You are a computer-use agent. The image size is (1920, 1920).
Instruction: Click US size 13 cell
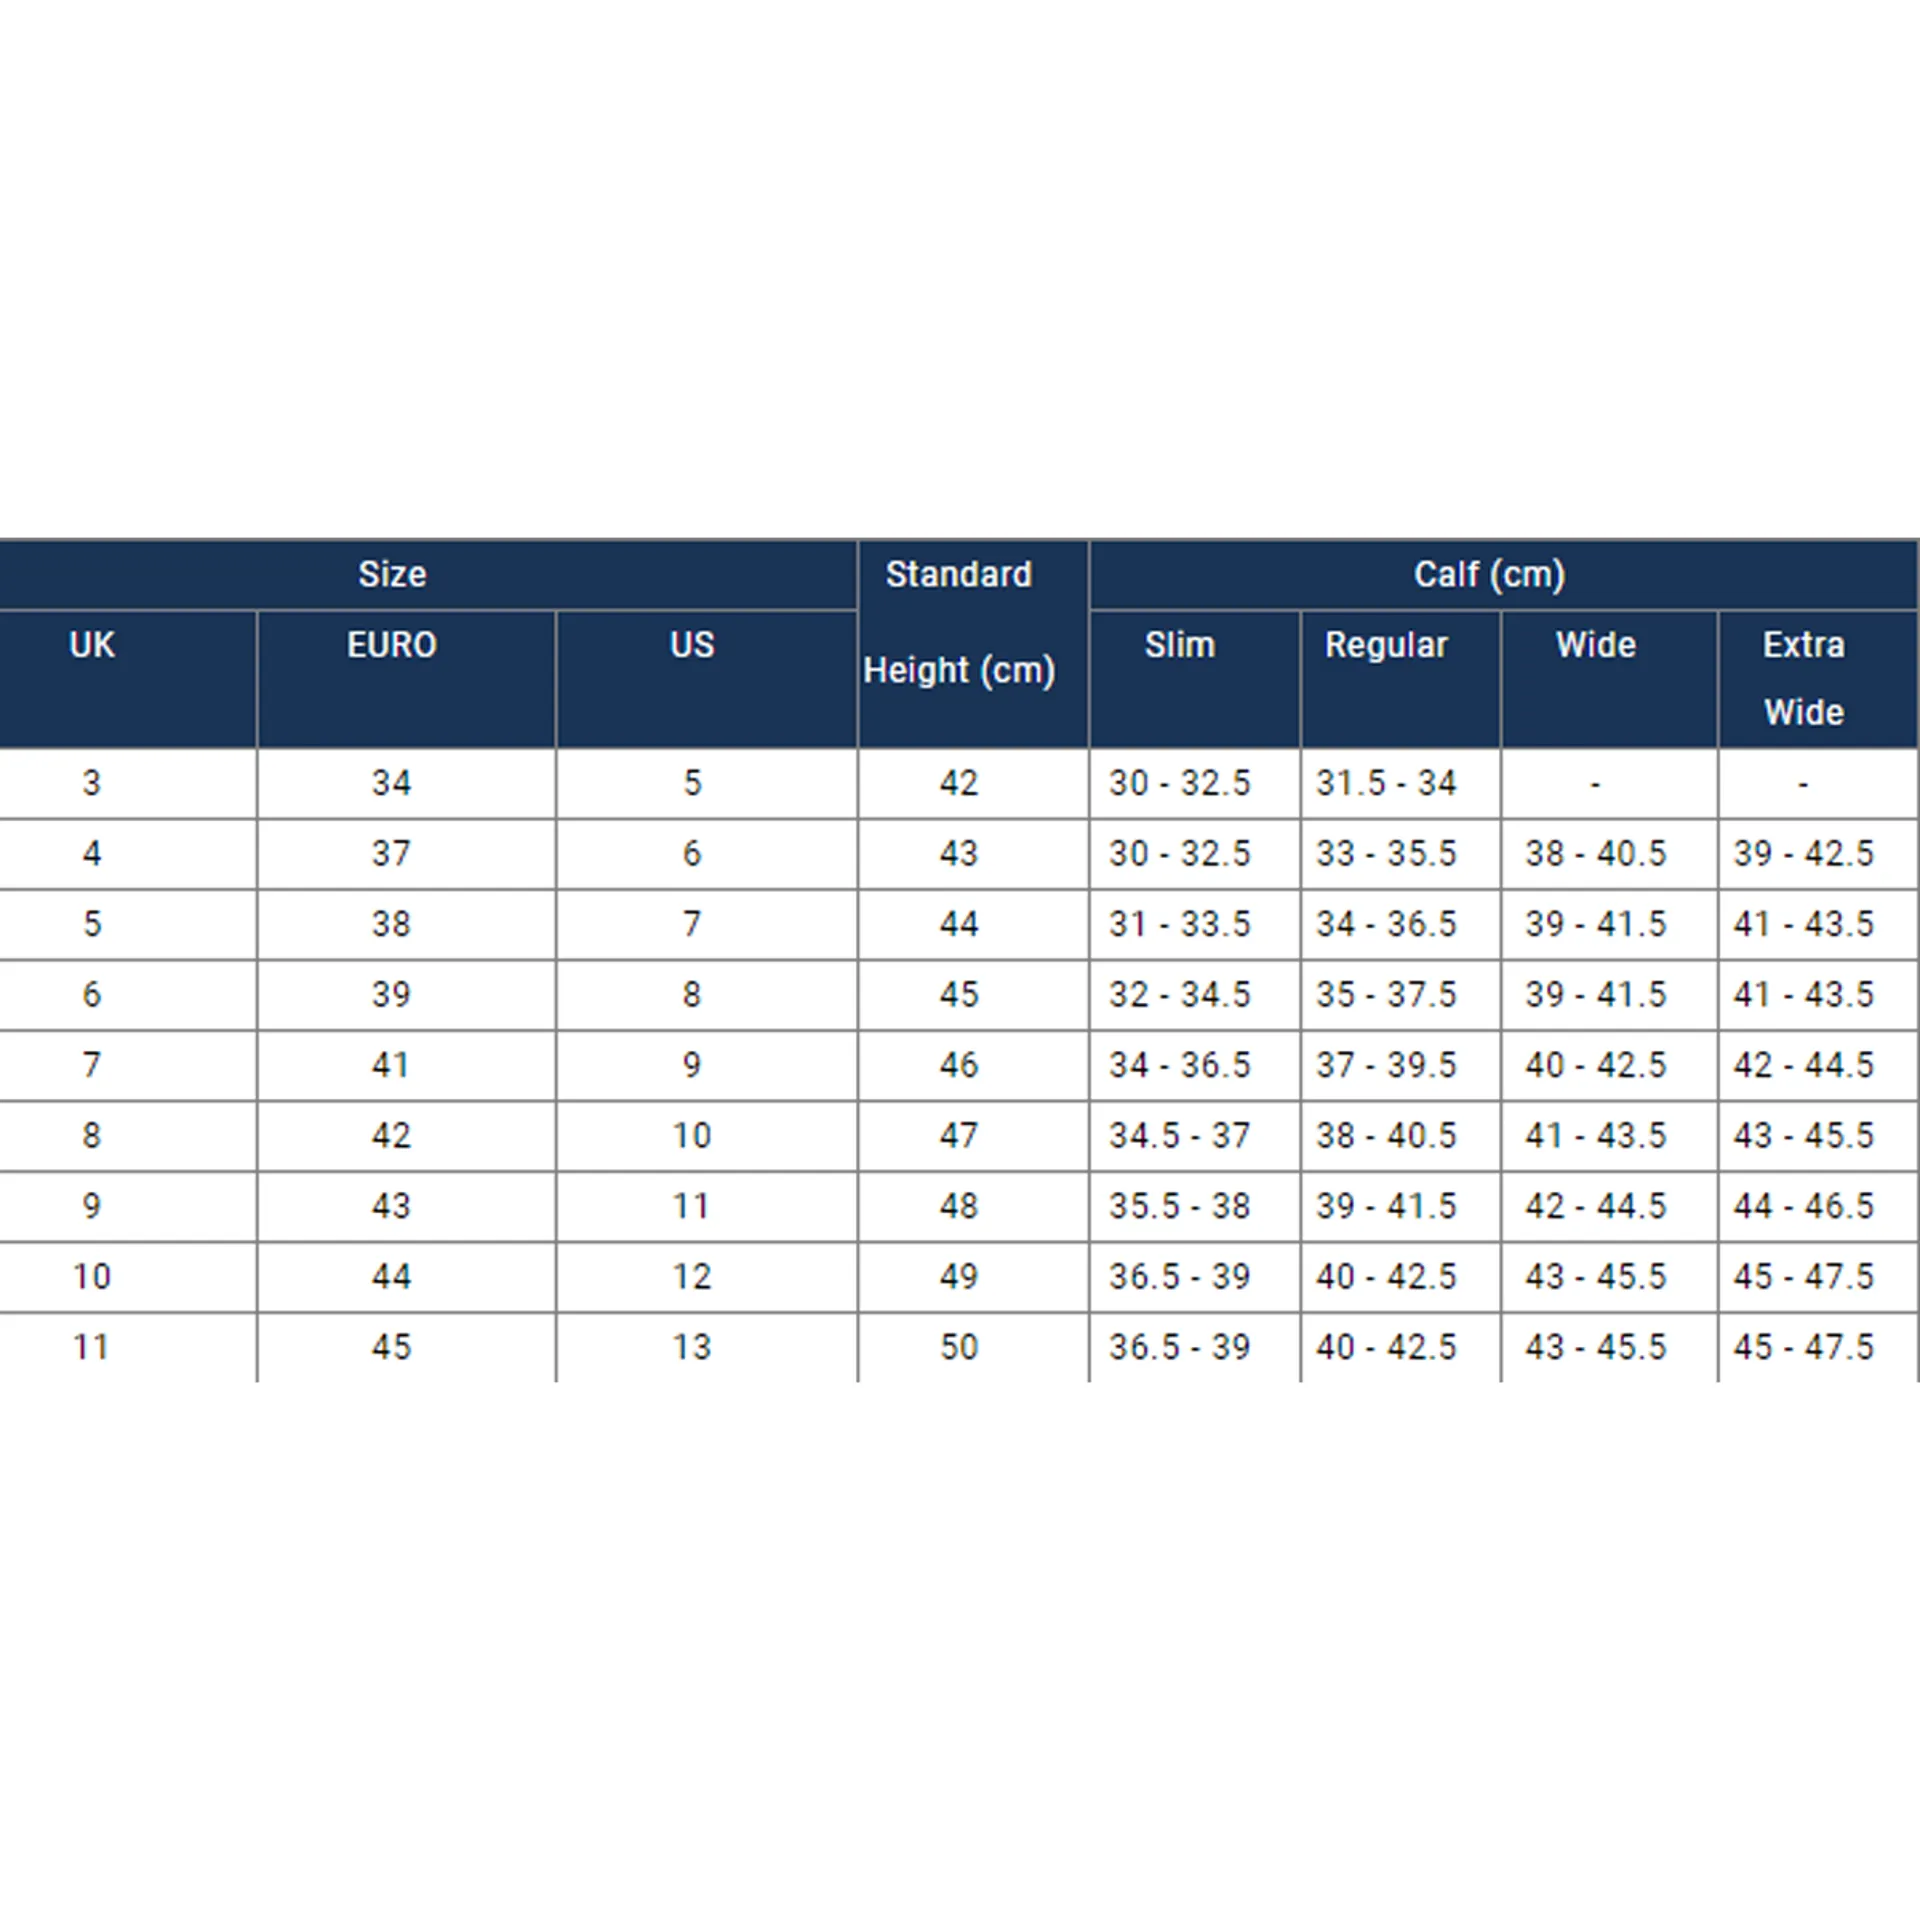coord(692,1347)
